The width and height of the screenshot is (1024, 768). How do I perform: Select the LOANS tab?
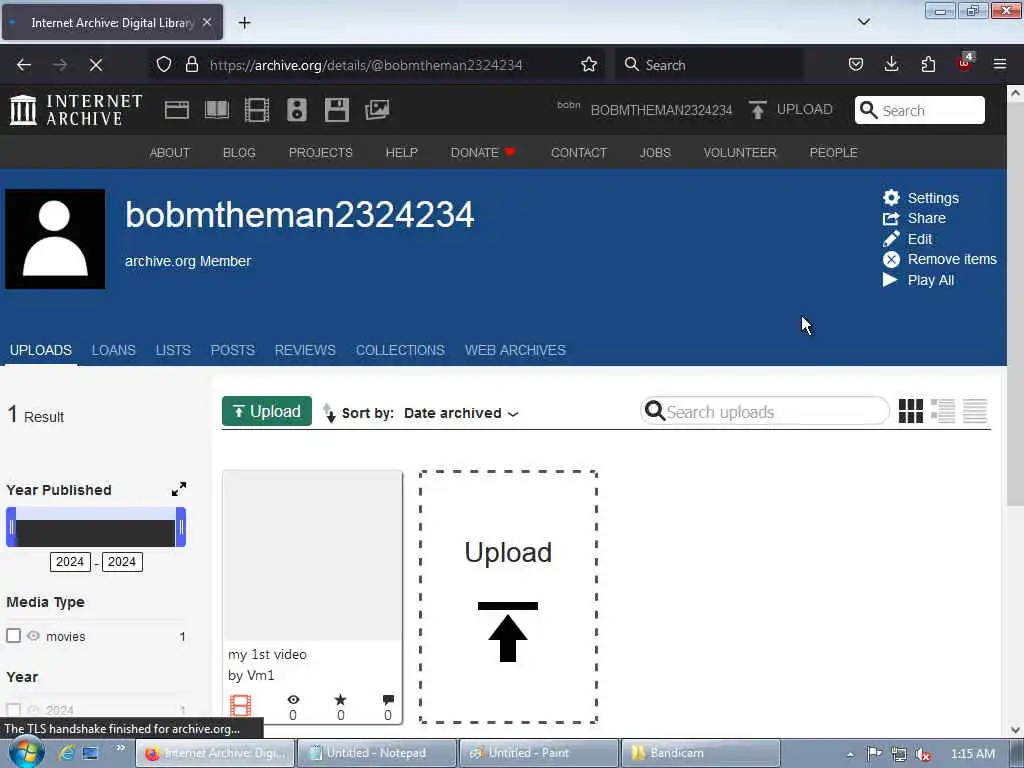point(114,350)
